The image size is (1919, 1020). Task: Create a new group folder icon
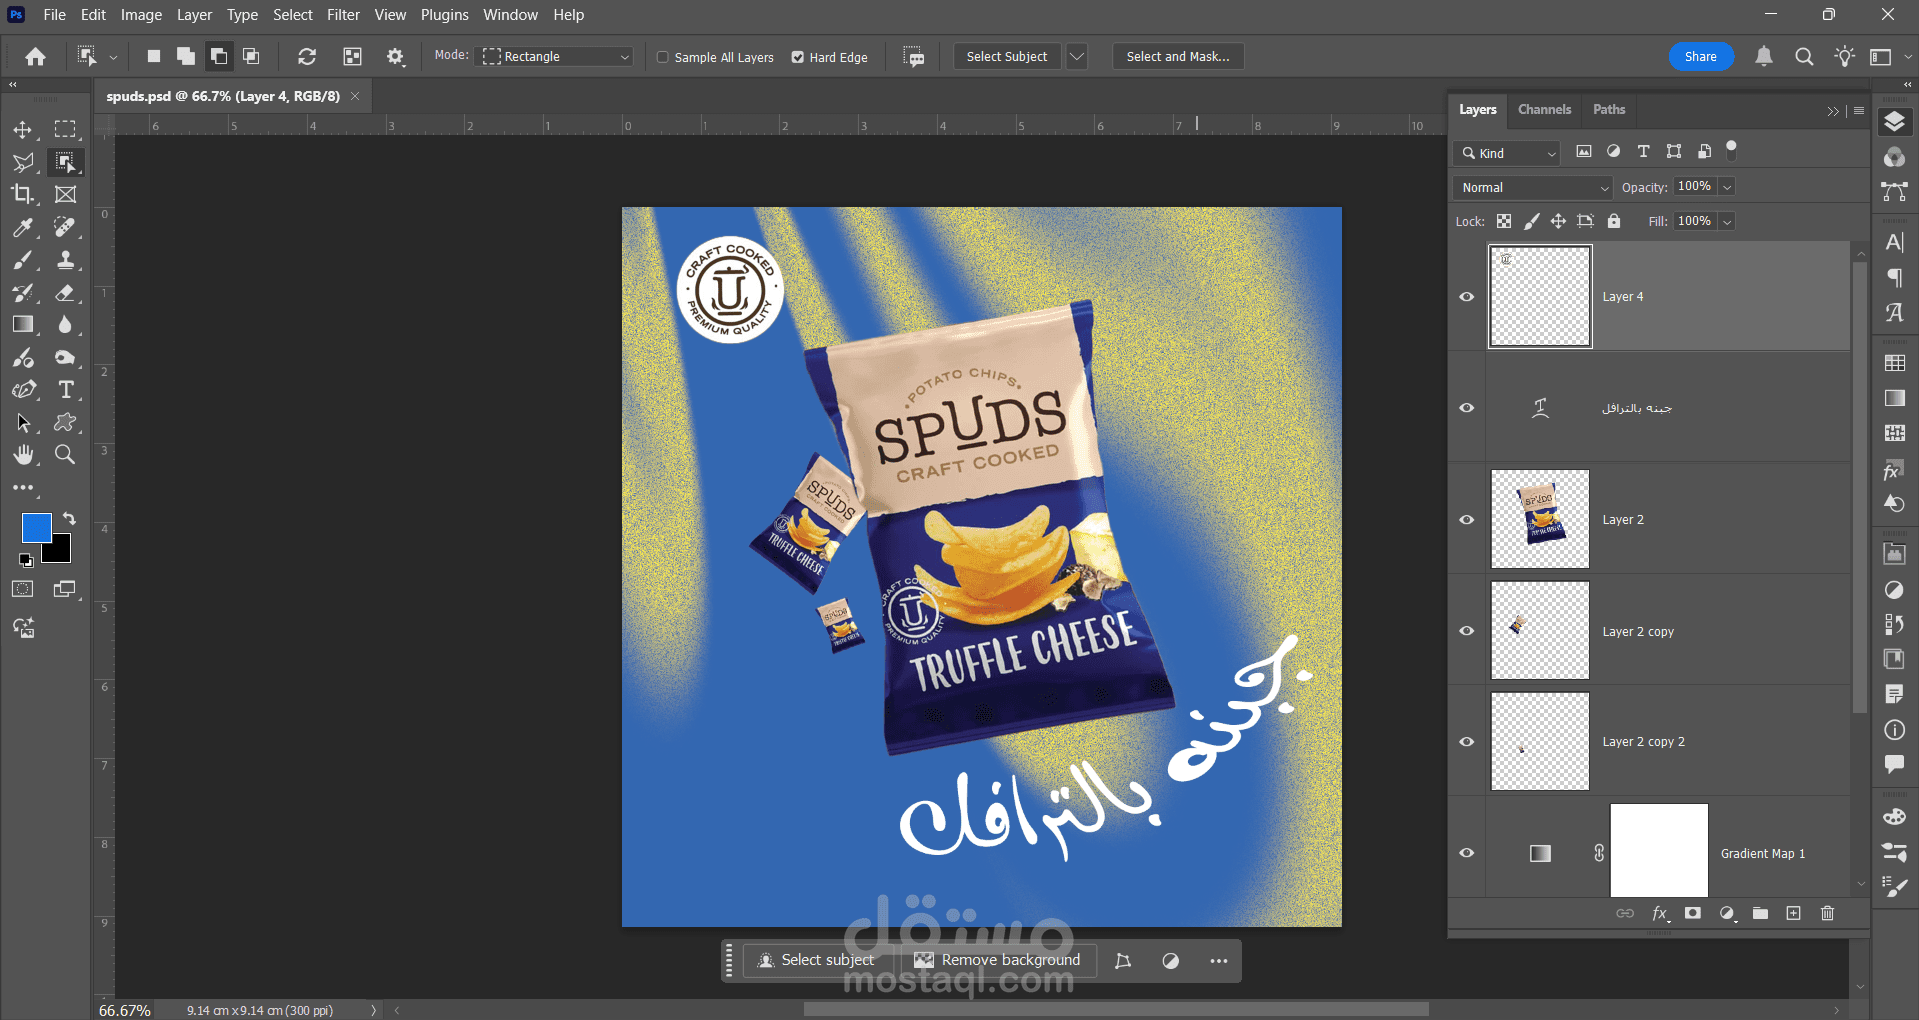point(1760,913)
